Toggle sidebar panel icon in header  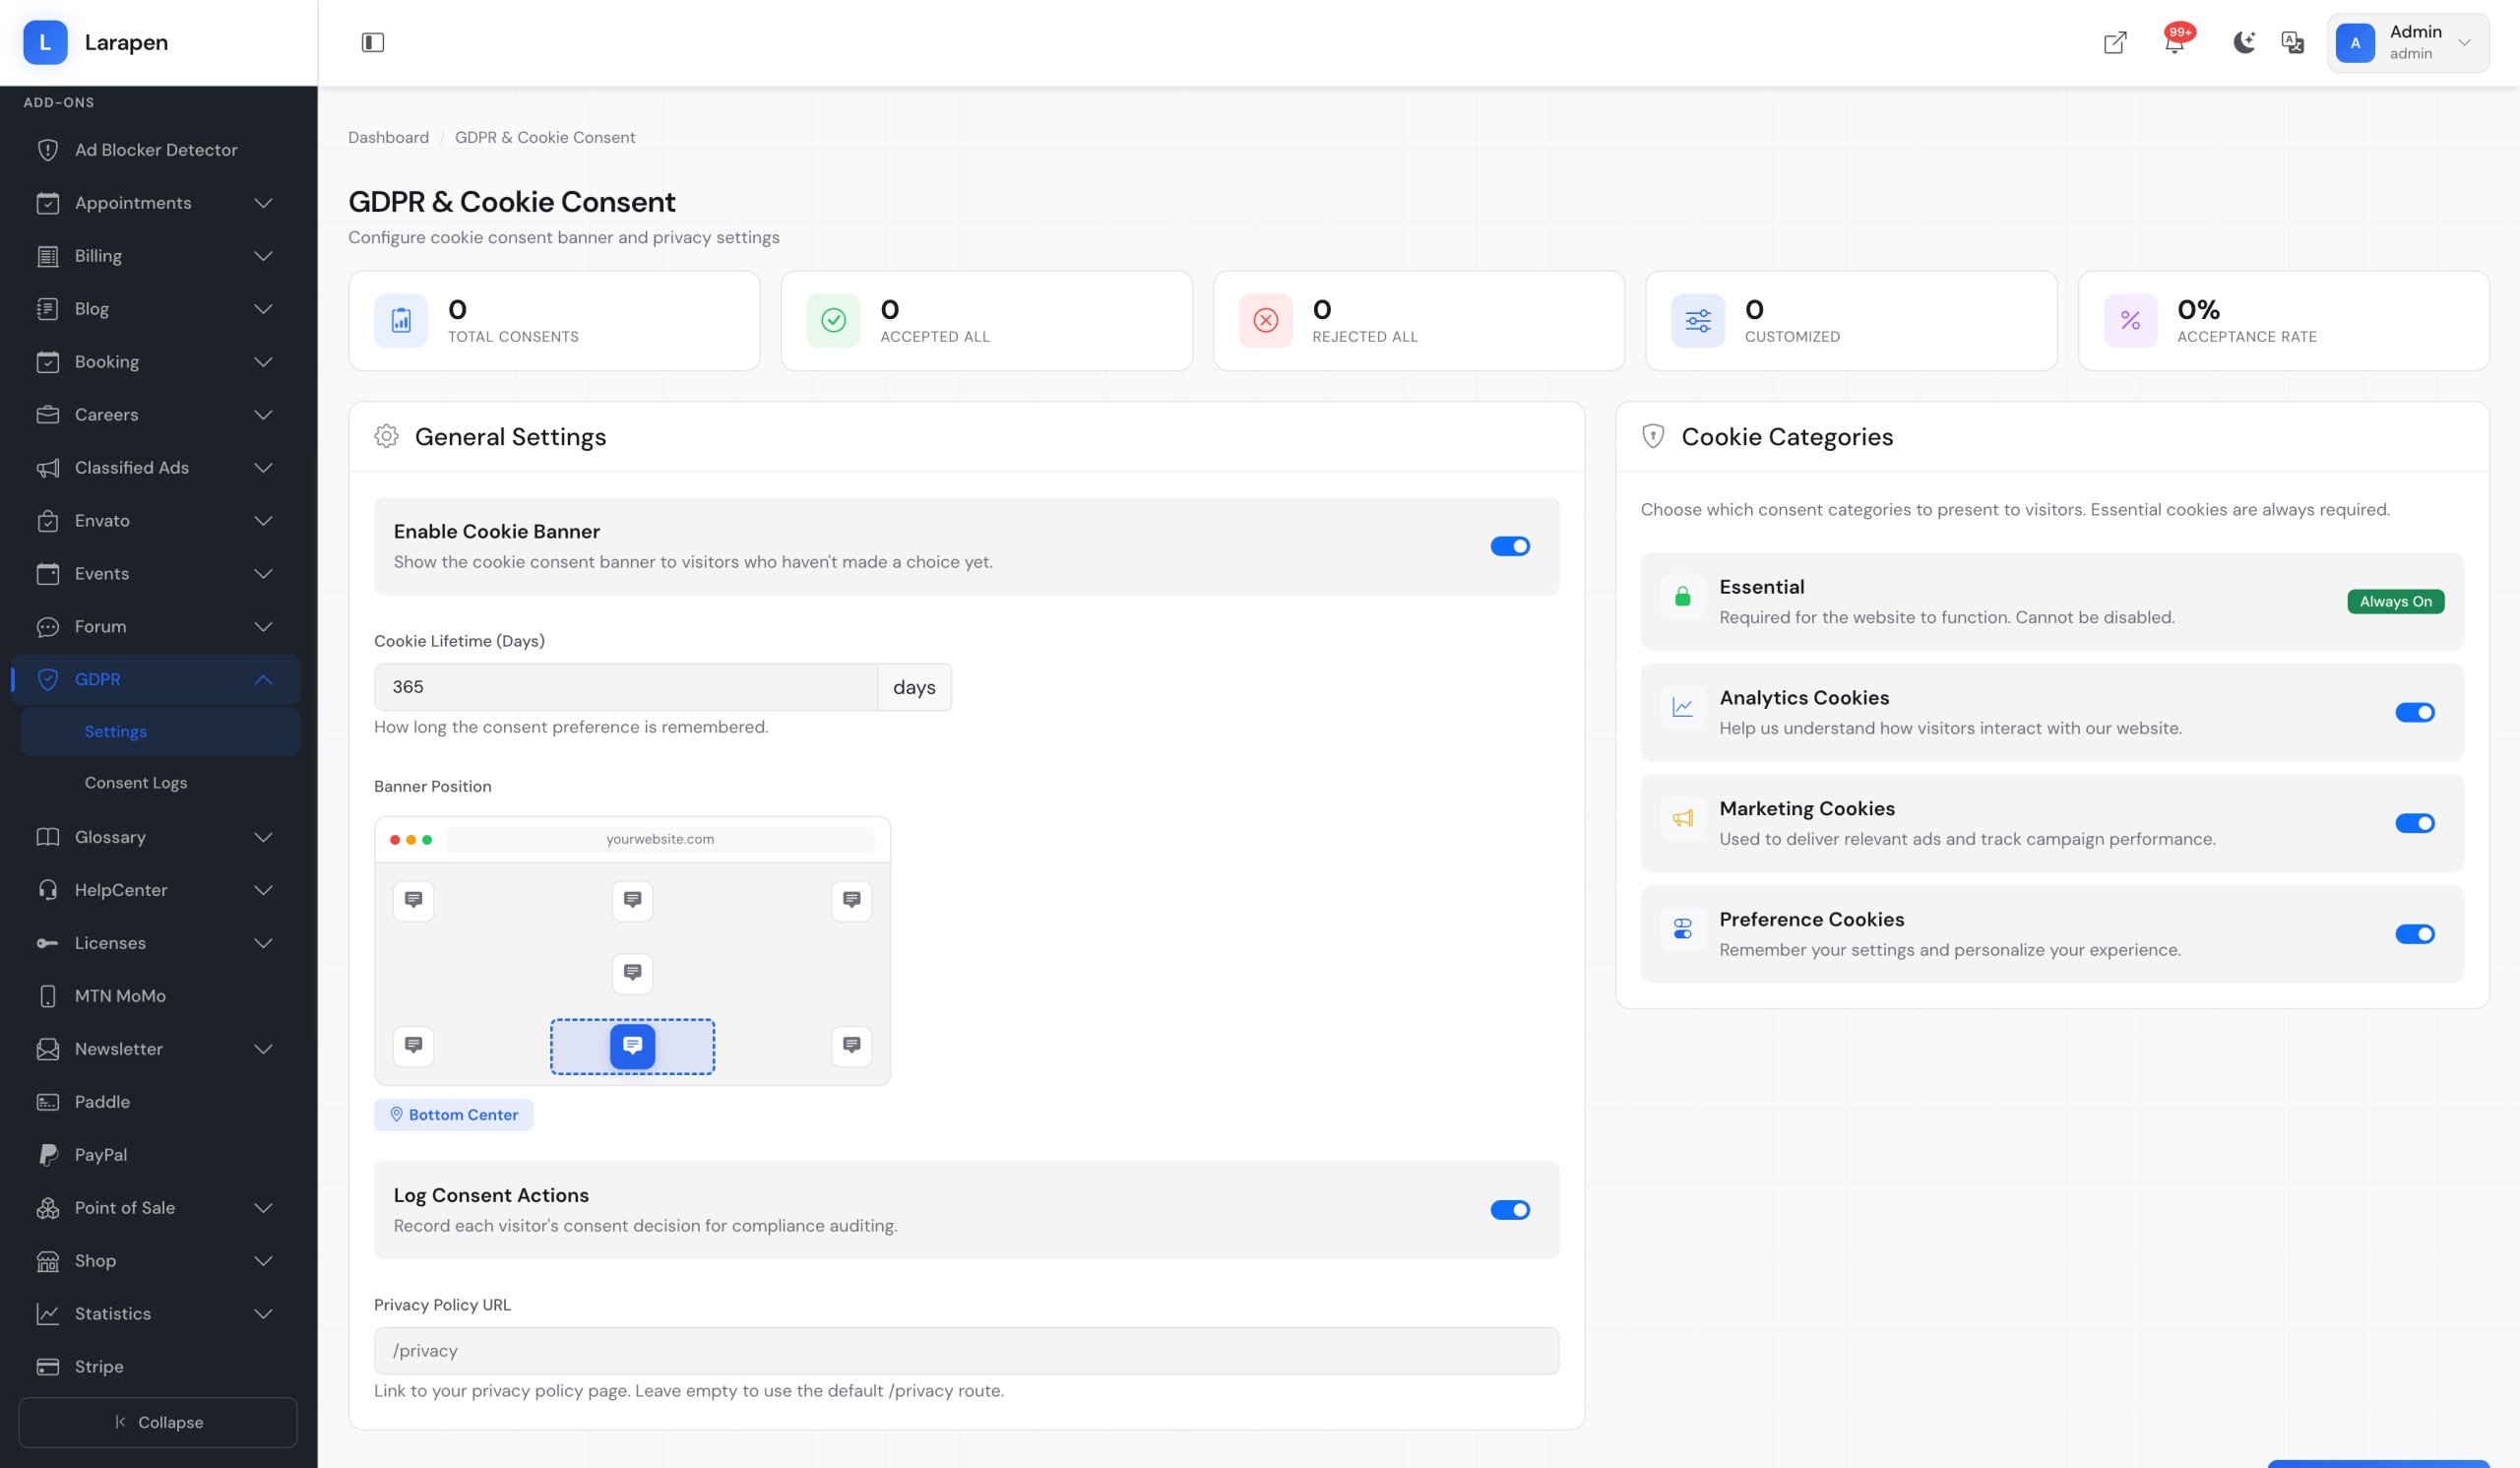point(372,42)
